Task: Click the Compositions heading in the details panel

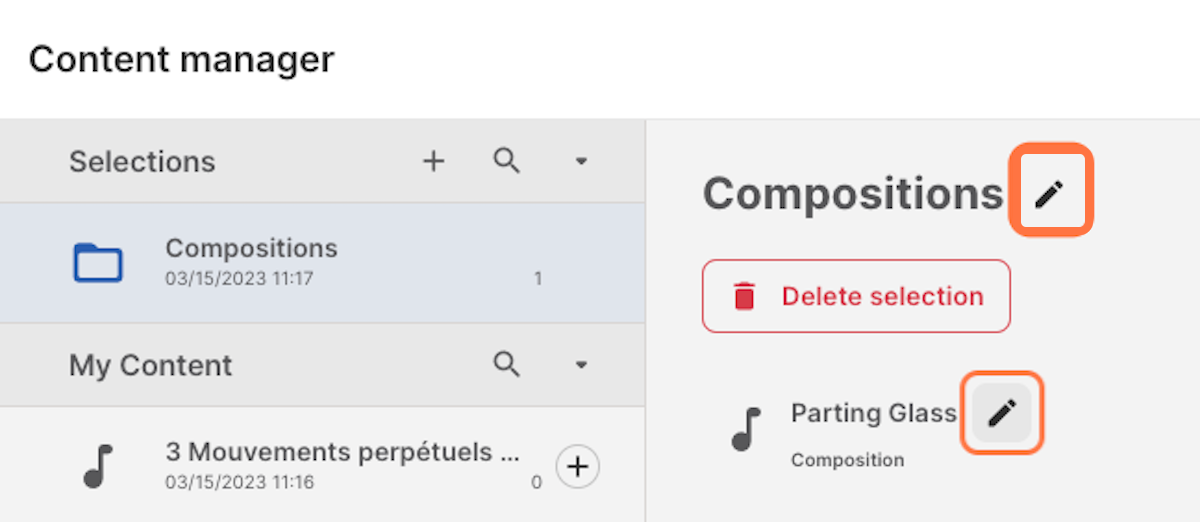Action: [852, 194]
